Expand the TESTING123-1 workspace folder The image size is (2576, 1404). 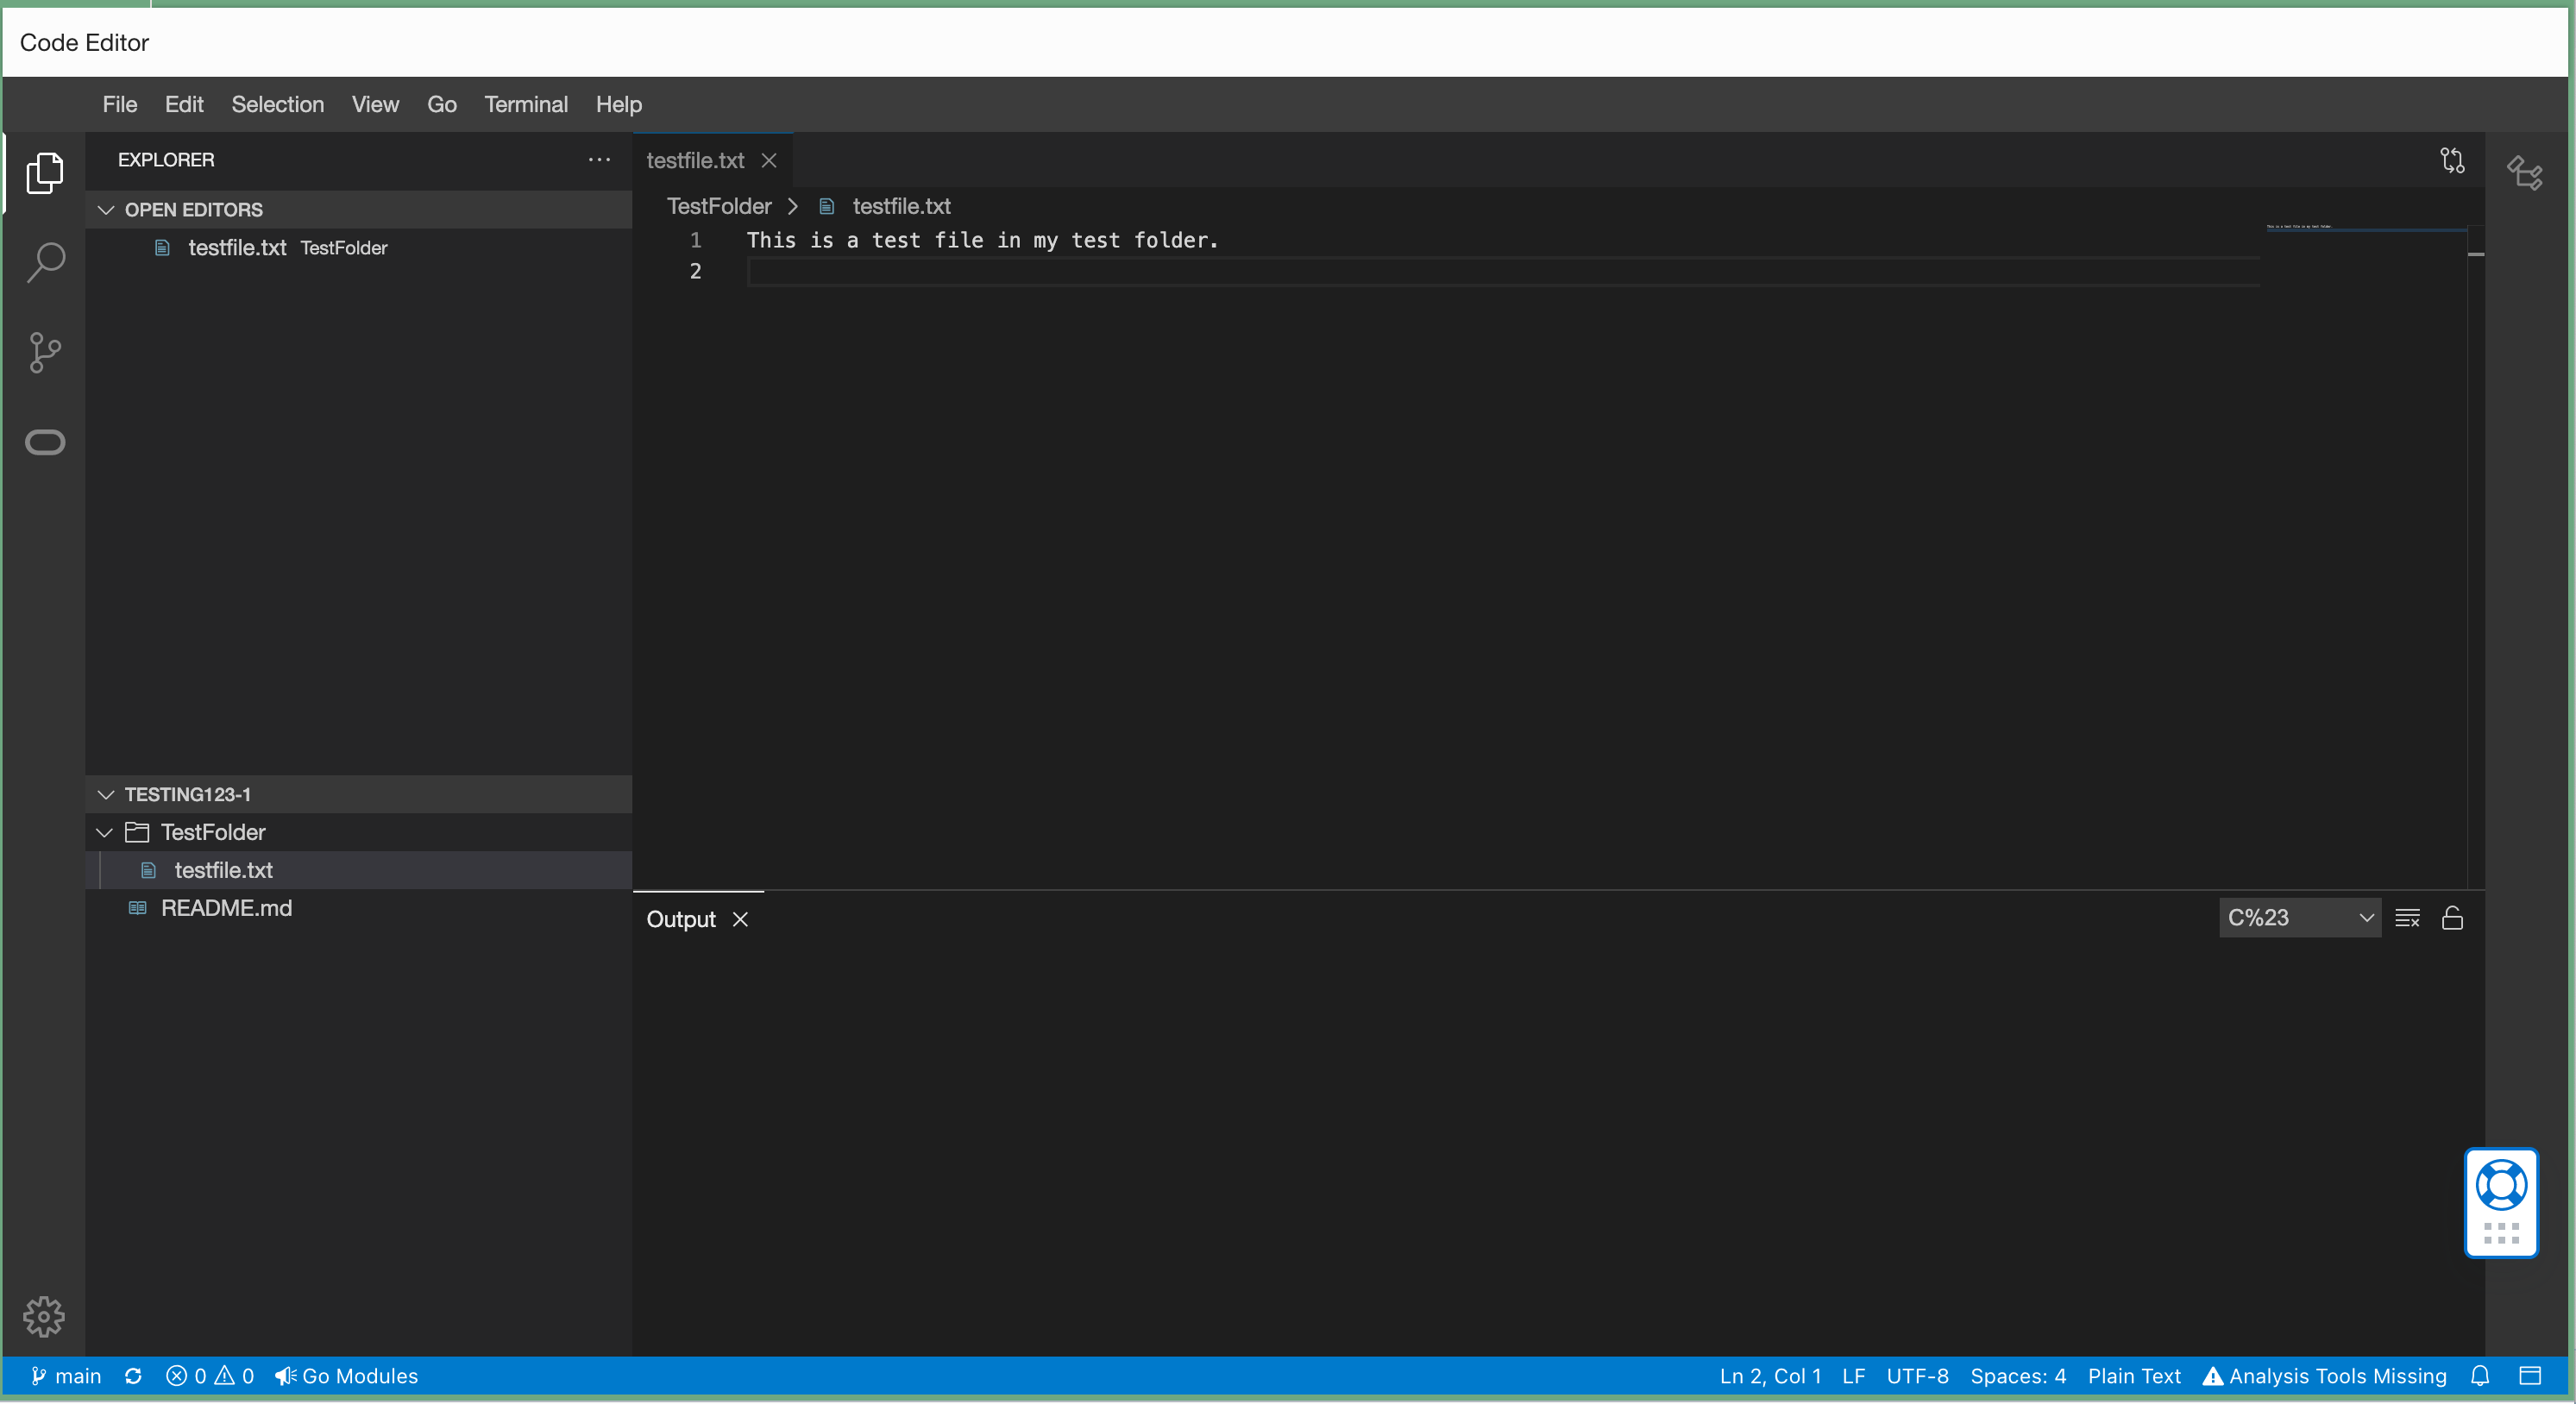coord(109,793)
